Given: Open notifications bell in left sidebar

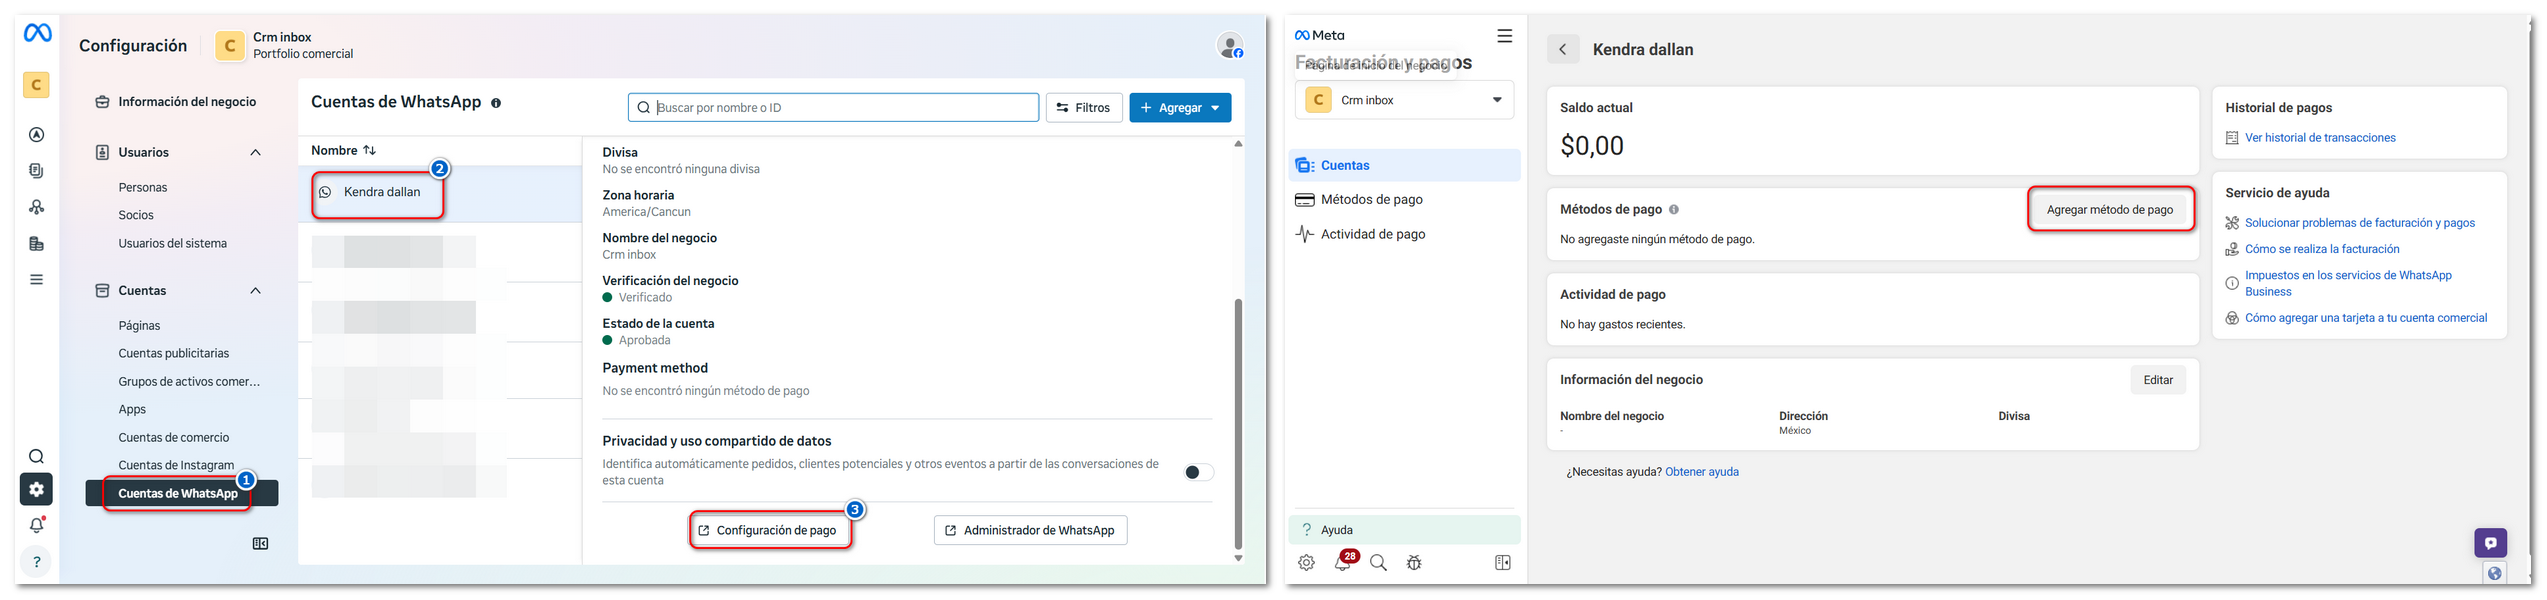Looking at the screenshot, I should click(37, 525).
